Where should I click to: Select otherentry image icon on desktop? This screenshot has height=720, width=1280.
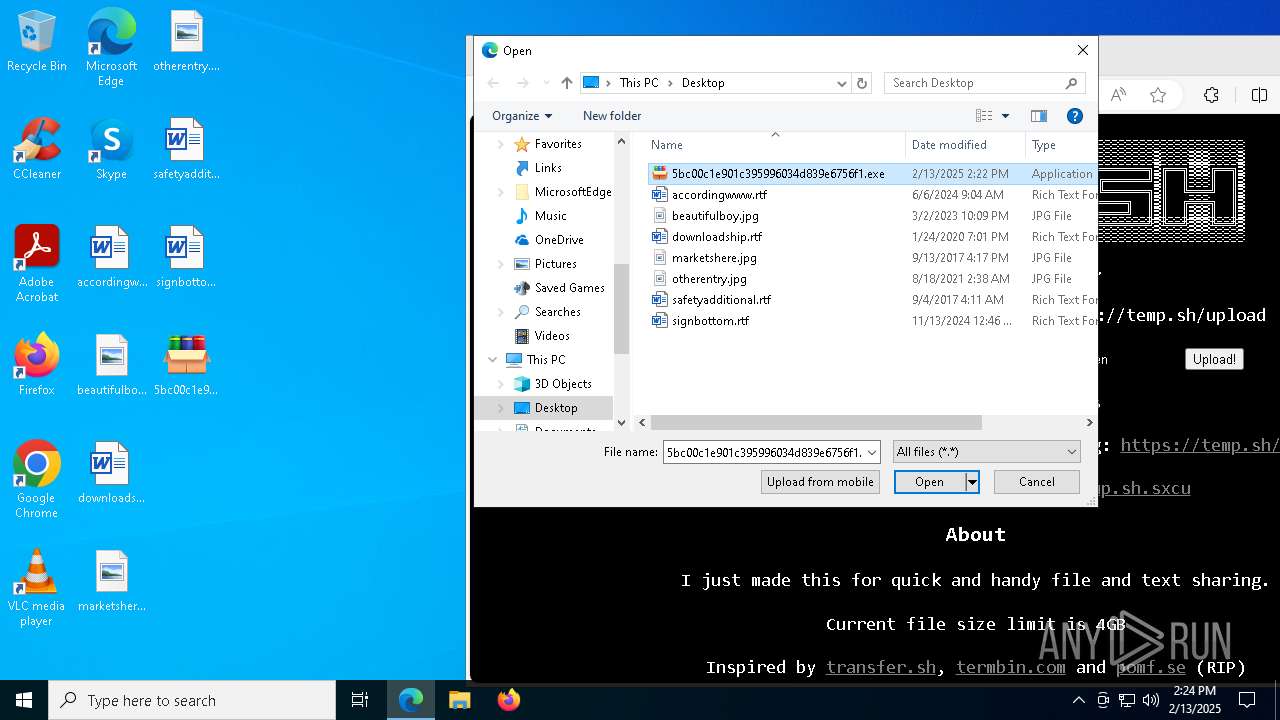click(x=186, y=42)
